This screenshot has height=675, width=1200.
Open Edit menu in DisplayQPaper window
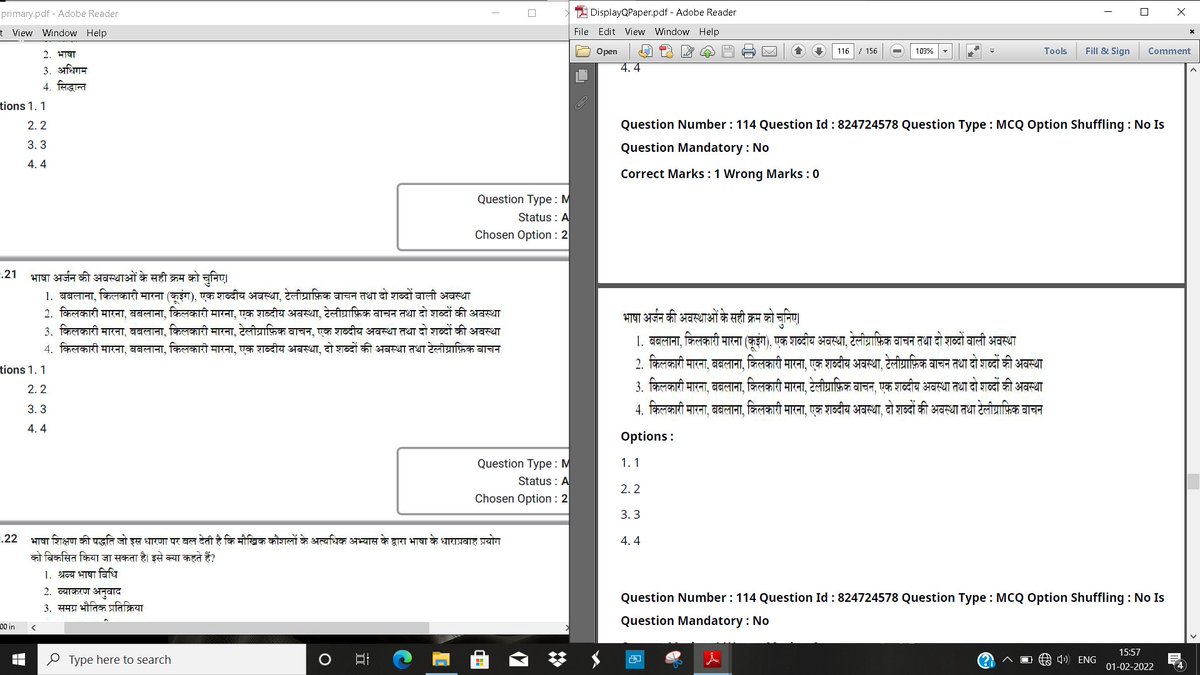tap(606, 32)
